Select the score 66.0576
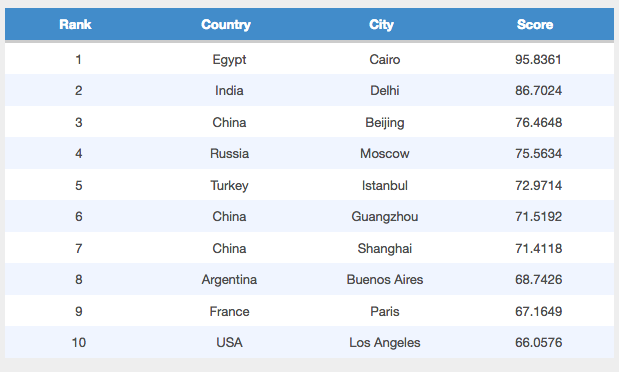The image size is (619, 372). coord(538,342)
